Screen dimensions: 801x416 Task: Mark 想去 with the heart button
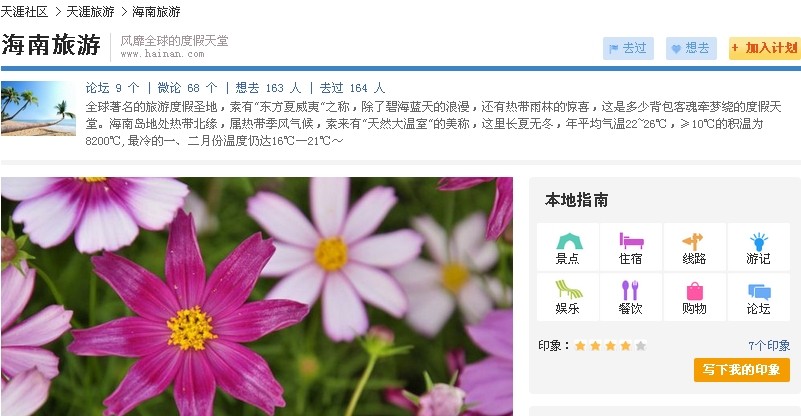pyautogui.click(x=691, y=49)
